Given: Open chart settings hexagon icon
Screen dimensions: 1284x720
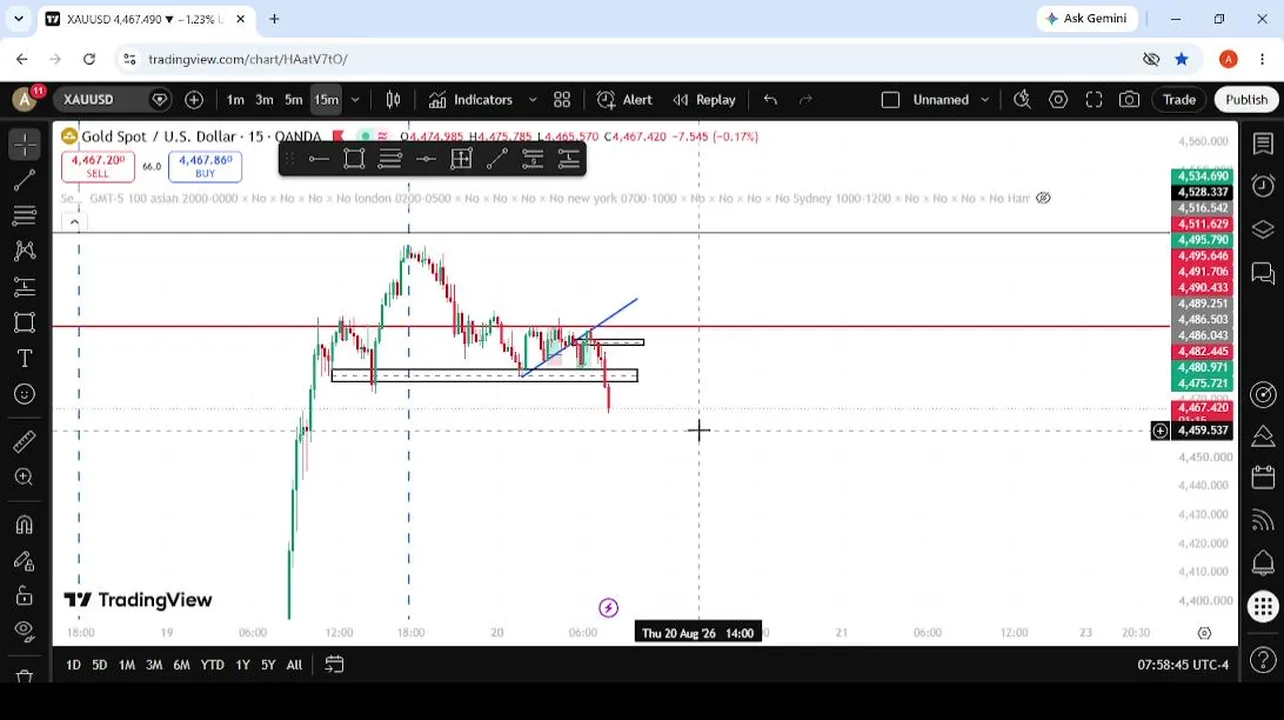Looking at the screenshot, I should pos(1058,99).
